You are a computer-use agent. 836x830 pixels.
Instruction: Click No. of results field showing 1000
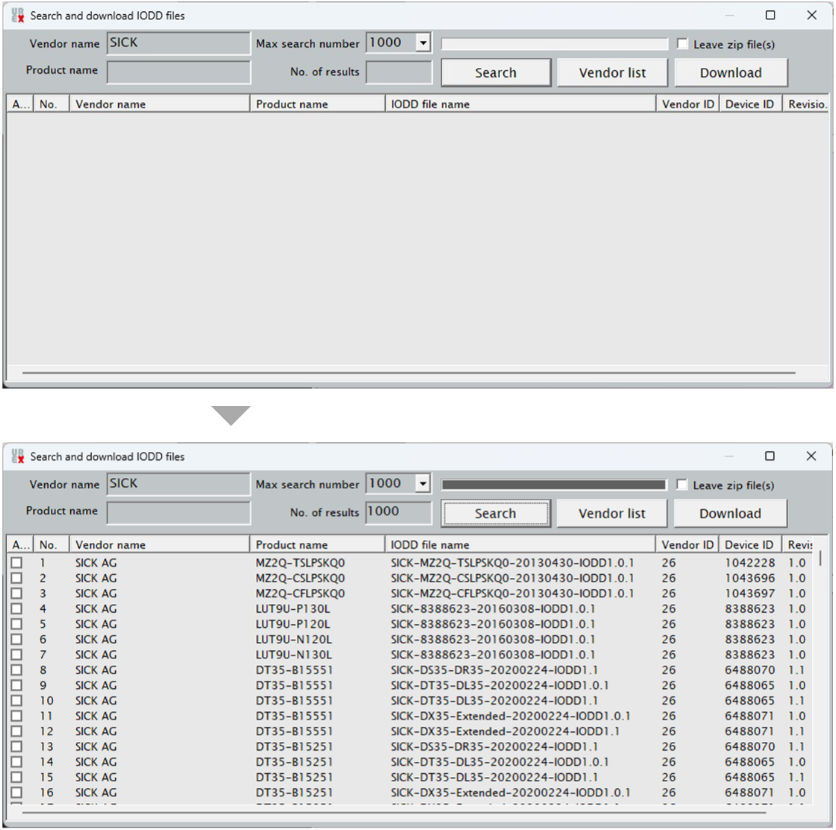[x=398, y=513]
